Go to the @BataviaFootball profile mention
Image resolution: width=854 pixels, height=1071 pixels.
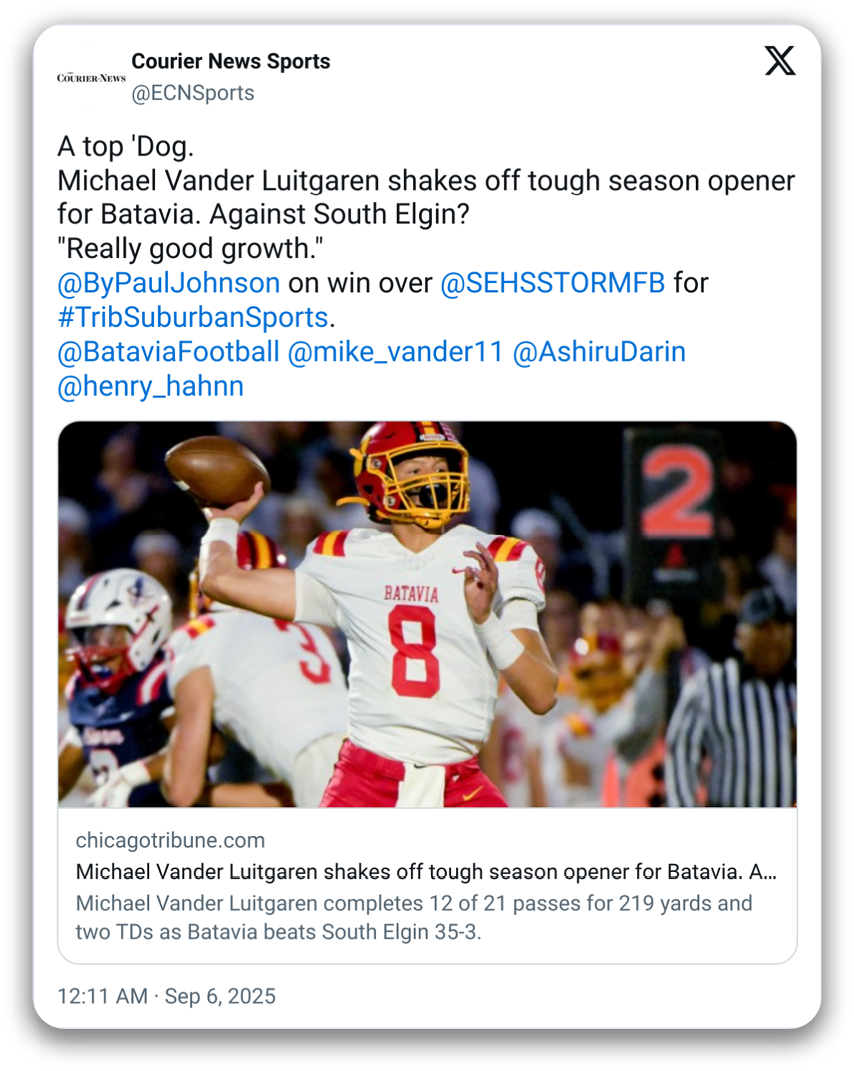click(168, 352)
